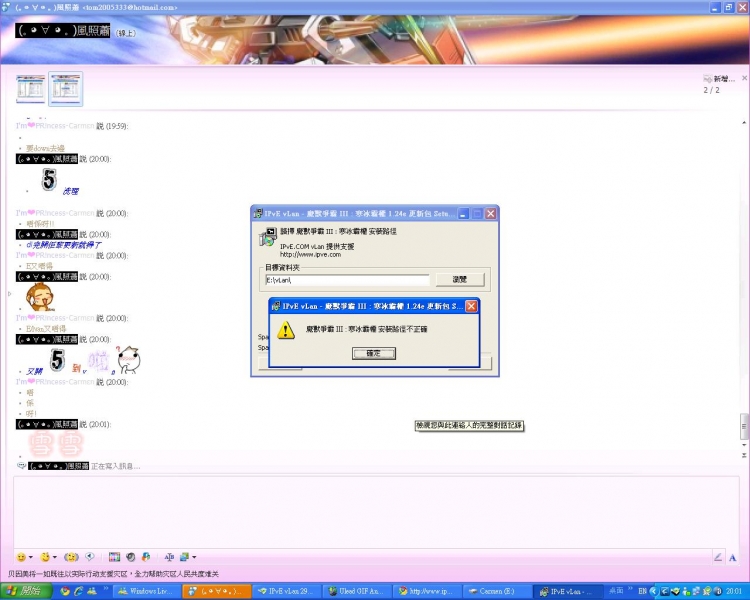Open the Windows 開始 Start menu

[25, 591]
